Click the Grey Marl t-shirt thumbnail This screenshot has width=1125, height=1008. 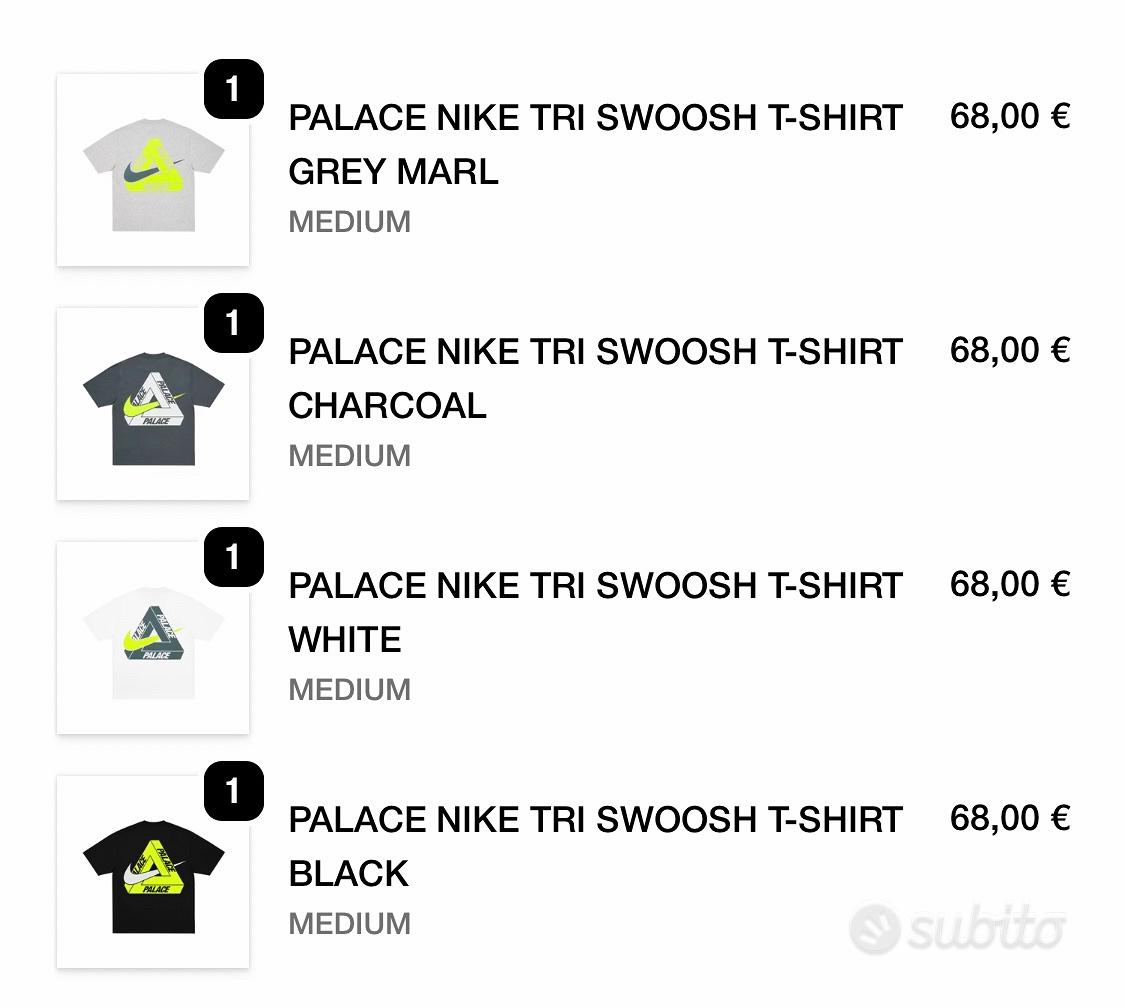152,169
